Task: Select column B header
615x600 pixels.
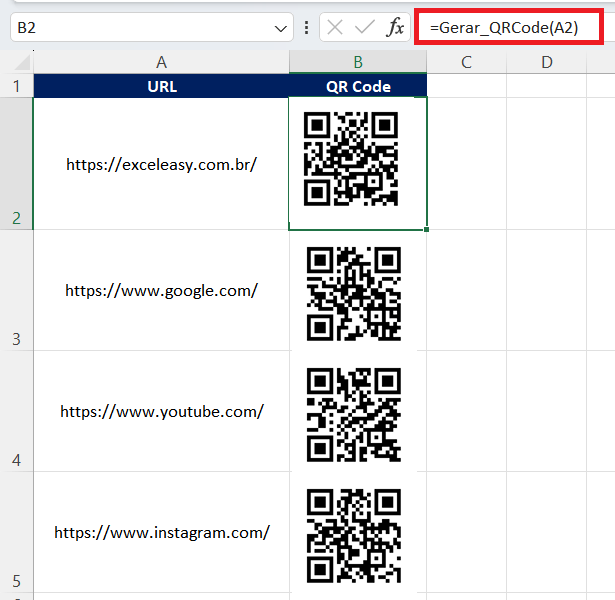Action: pyautogui.click(x=358, y=62)
